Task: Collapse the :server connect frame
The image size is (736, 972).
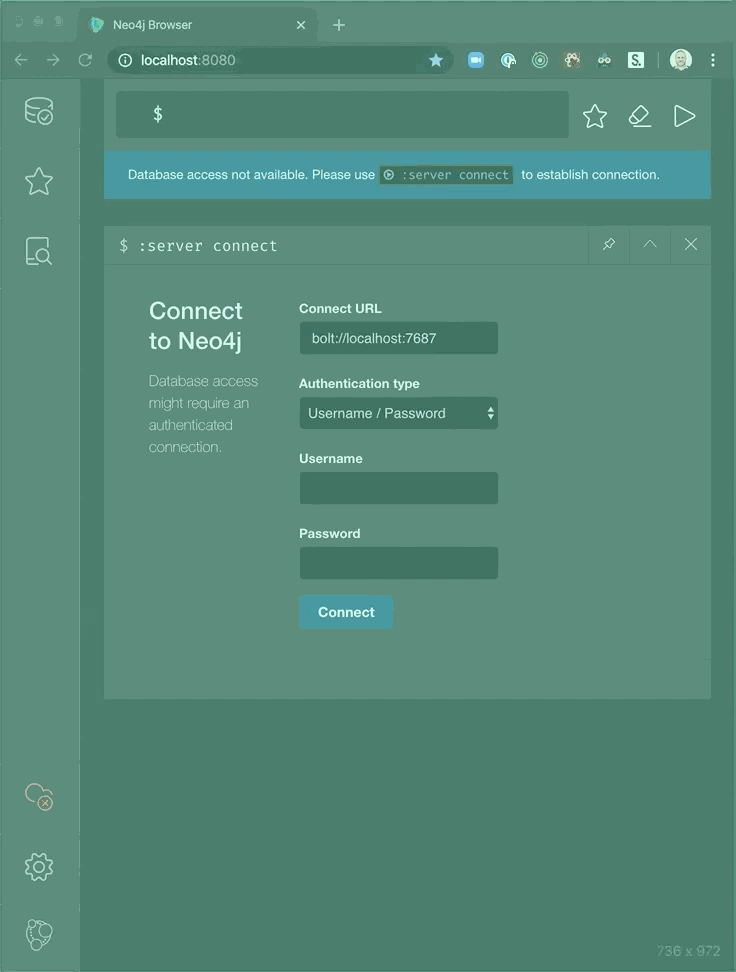Action: pos(650,244)
